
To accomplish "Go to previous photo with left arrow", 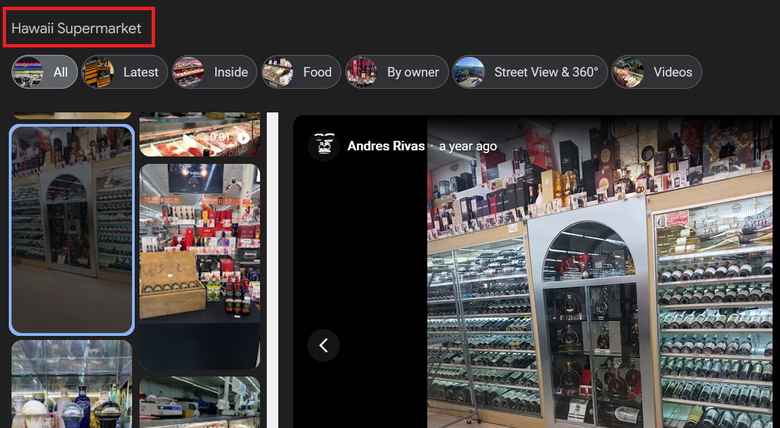I will tap(323, 345).
